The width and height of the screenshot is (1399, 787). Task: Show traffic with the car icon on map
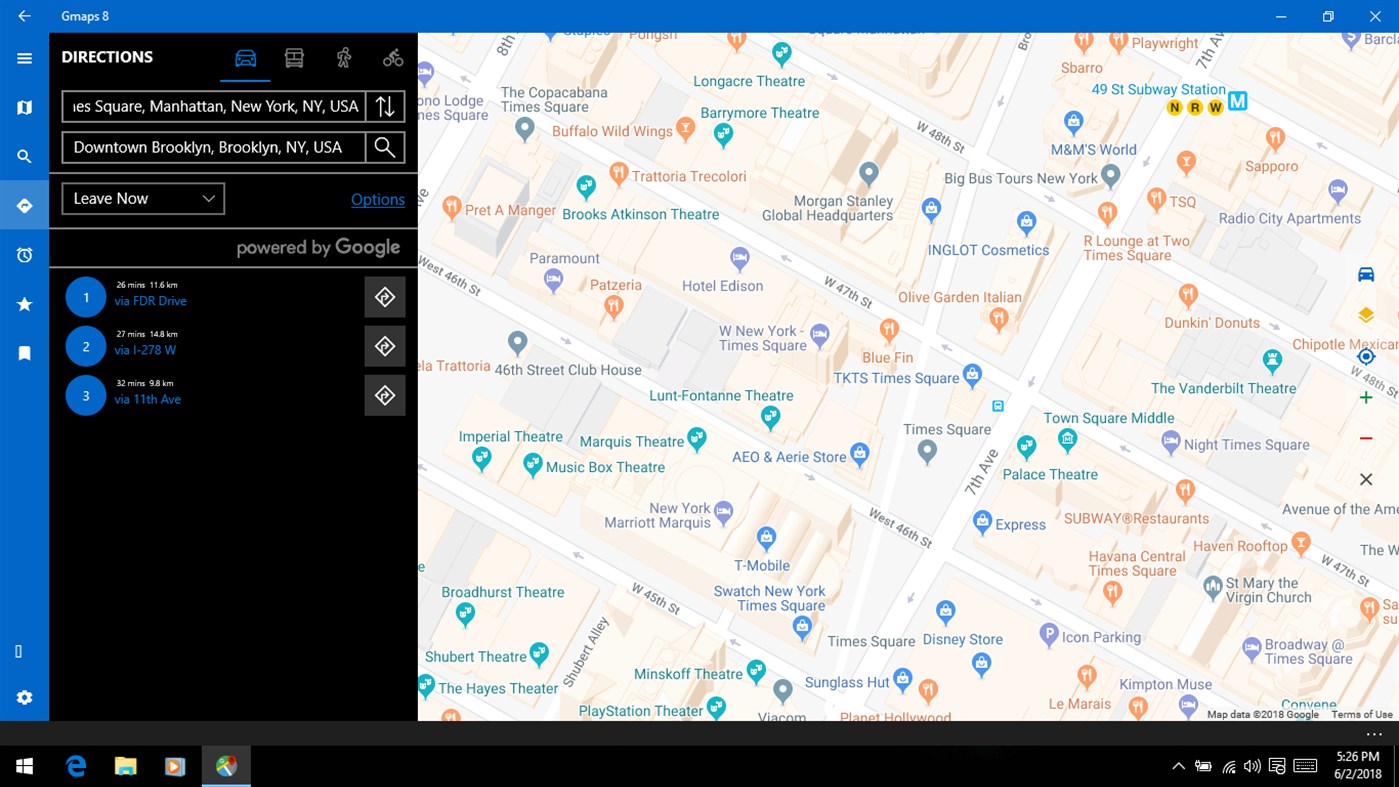point(1365,273)
